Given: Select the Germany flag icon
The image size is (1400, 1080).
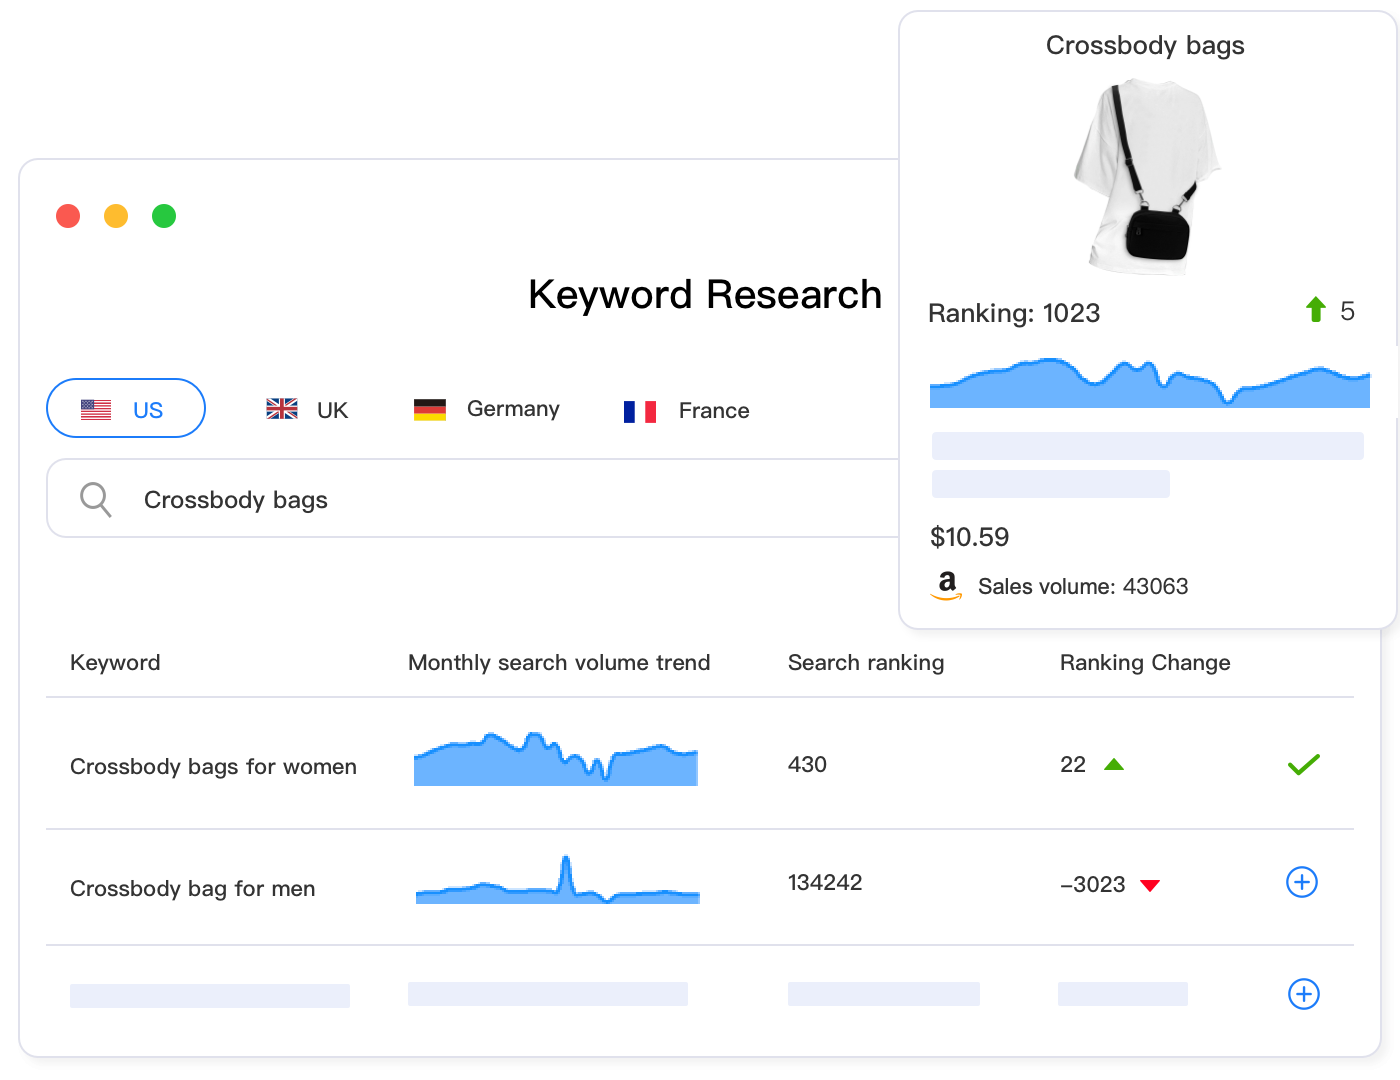Looking at the screenshot, I should [432, 408].
